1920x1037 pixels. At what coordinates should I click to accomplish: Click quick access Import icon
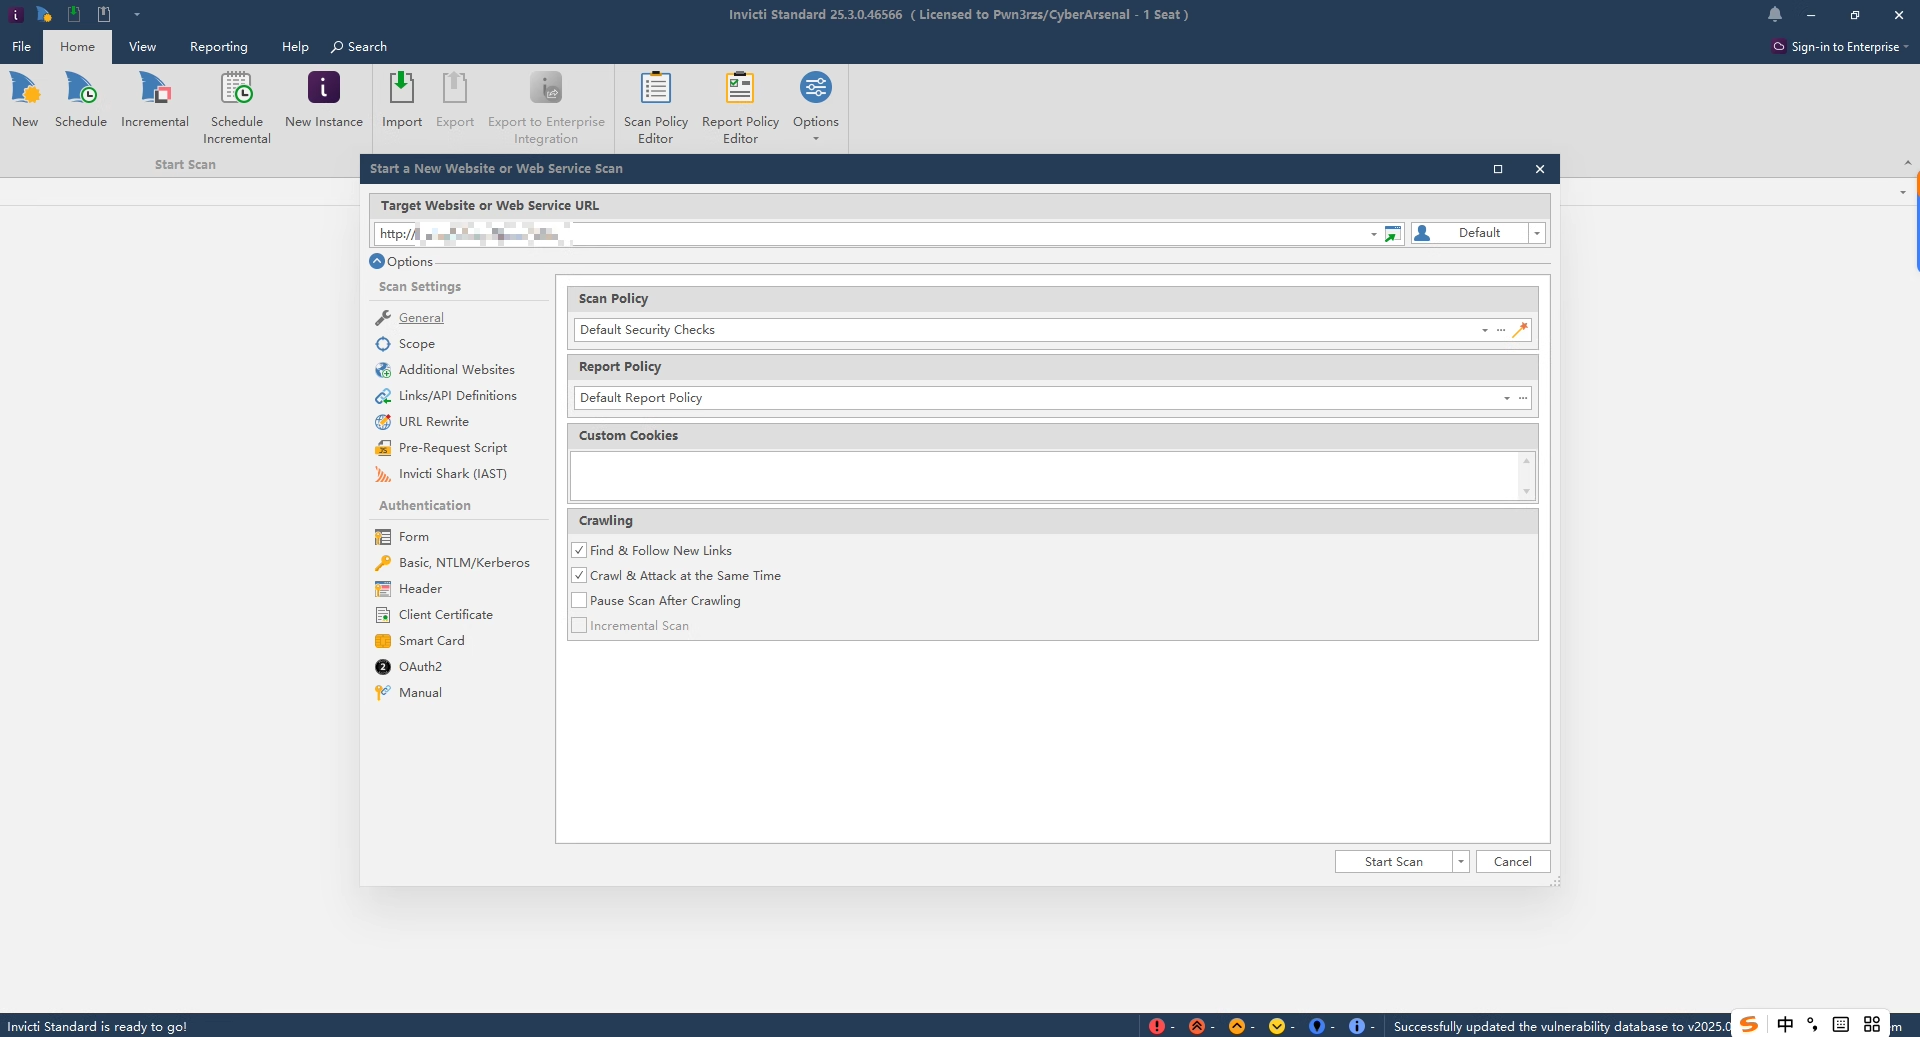pyautogui.click(x=74, y=14)
